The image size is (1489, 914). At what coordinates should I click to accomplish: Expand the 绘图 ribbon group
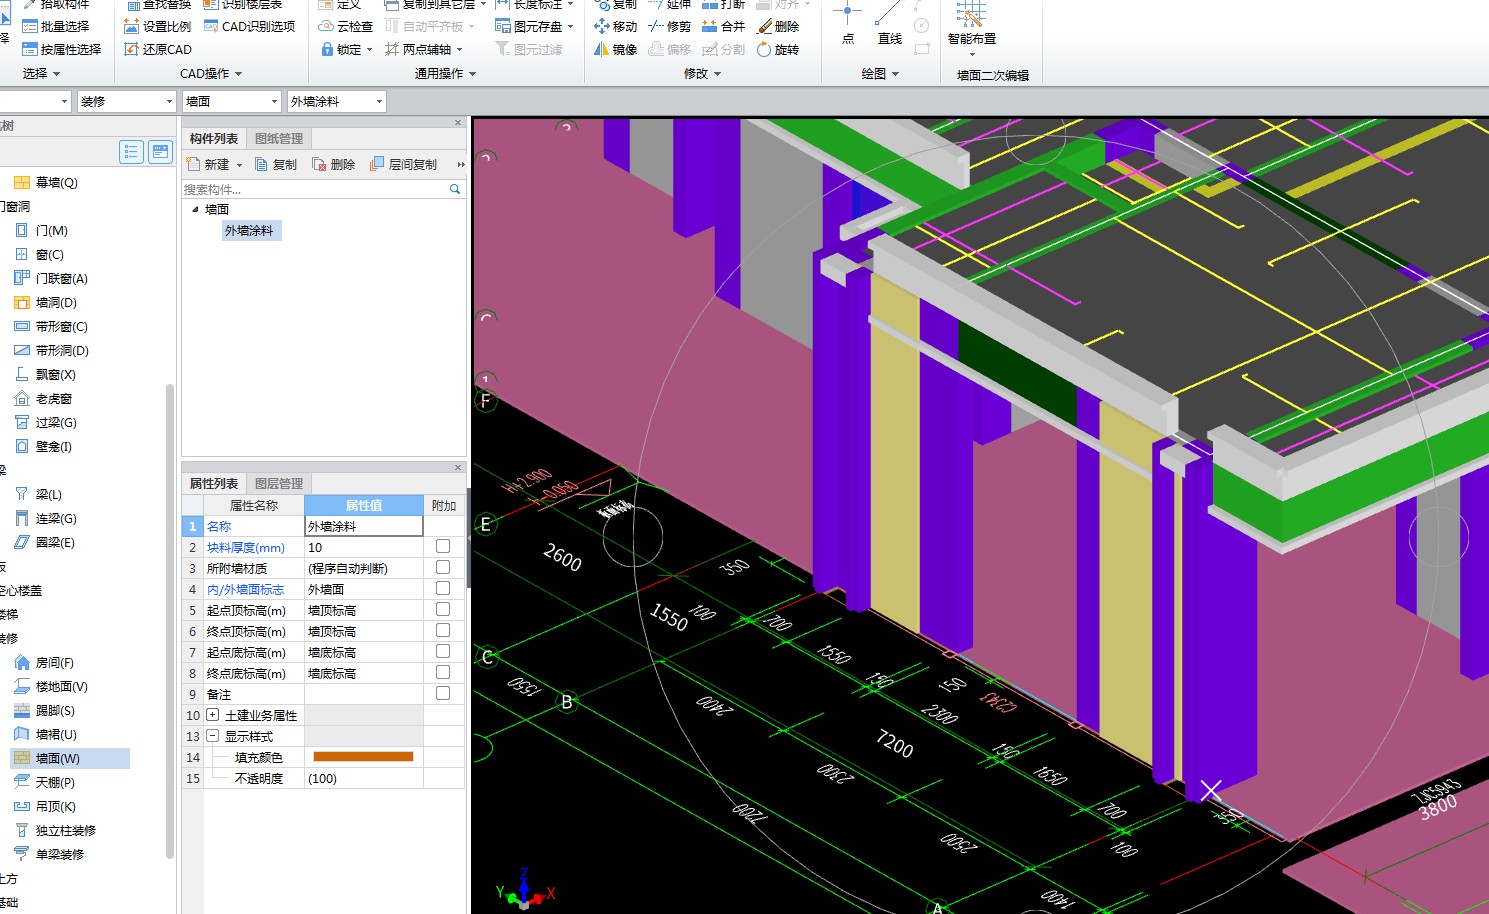click(x=881, y=74)
